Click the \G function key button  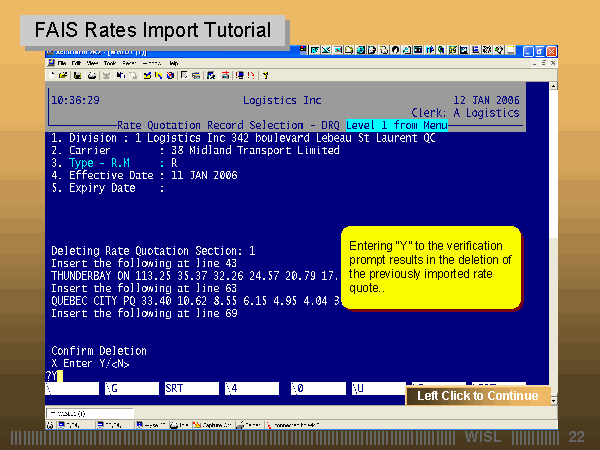point(129,388)
